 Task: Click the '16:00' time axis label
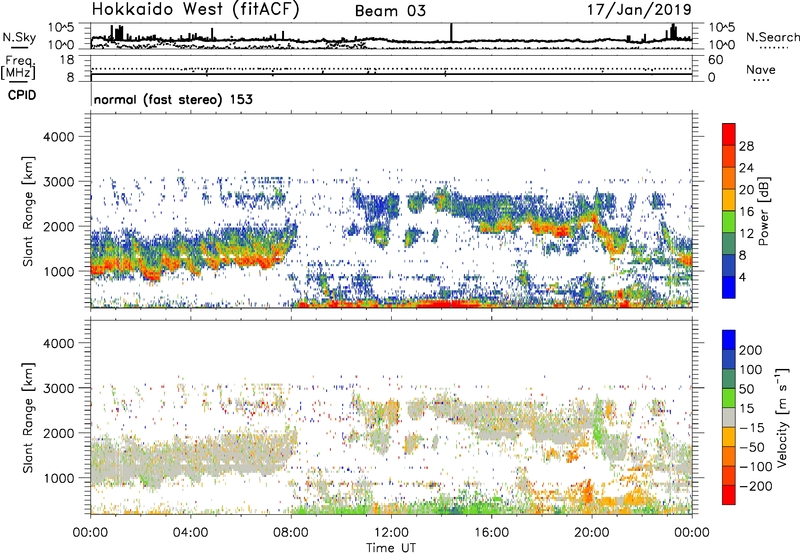pos(491,533)
